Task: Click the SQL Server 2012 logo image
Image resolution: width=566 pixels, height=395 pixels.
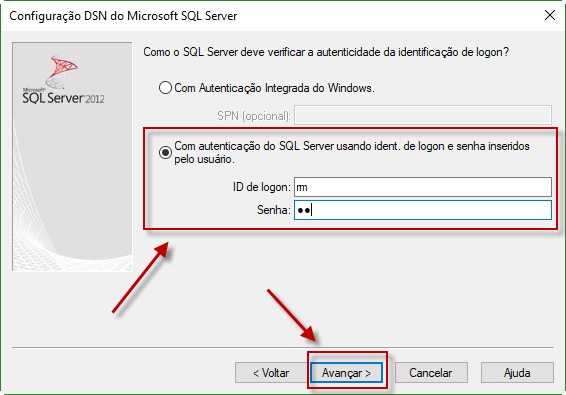Action: 64,80
